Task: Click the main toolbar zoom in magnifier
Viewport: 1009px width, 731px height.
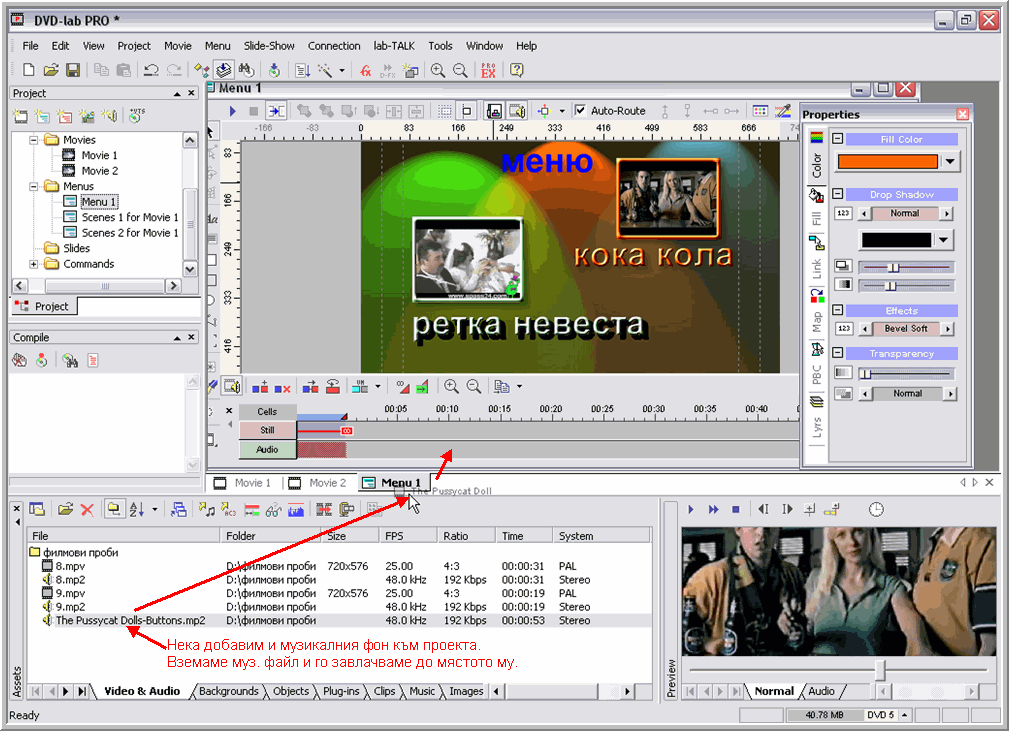Action: pos(438,70)
